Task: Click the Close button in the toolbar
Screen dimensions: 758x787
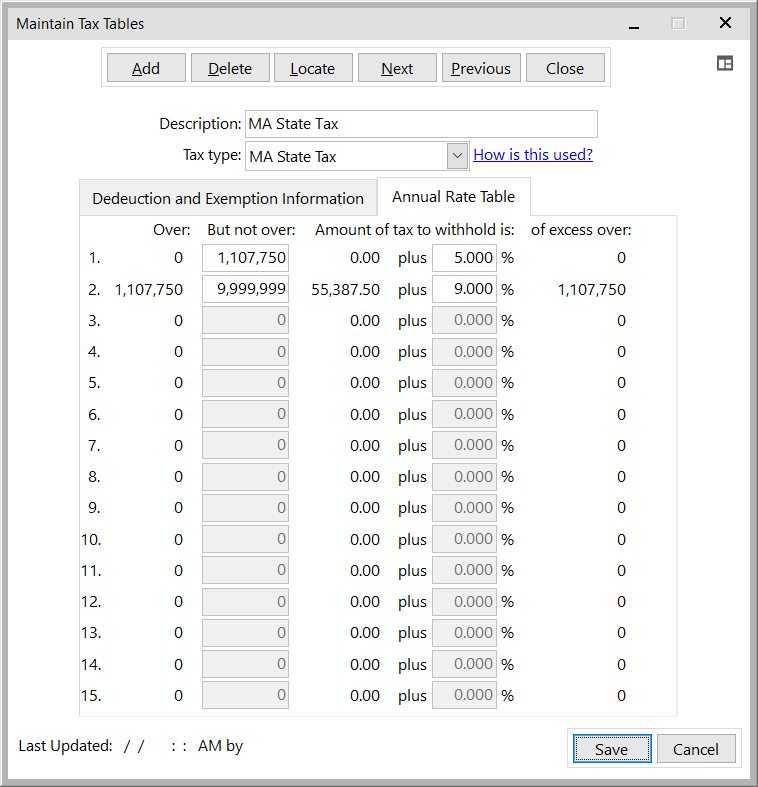Action: [565, 68]
